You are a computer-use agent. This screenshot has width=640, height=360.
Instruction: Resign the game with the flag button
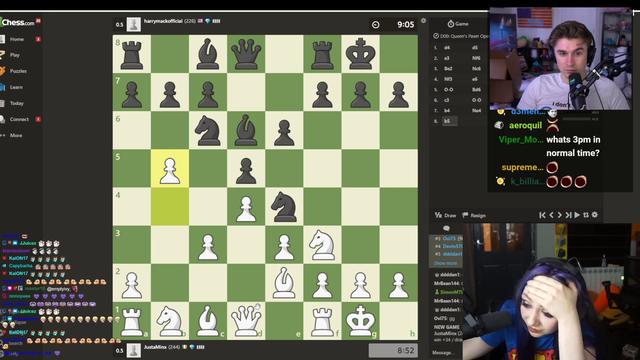pos(473,215)
